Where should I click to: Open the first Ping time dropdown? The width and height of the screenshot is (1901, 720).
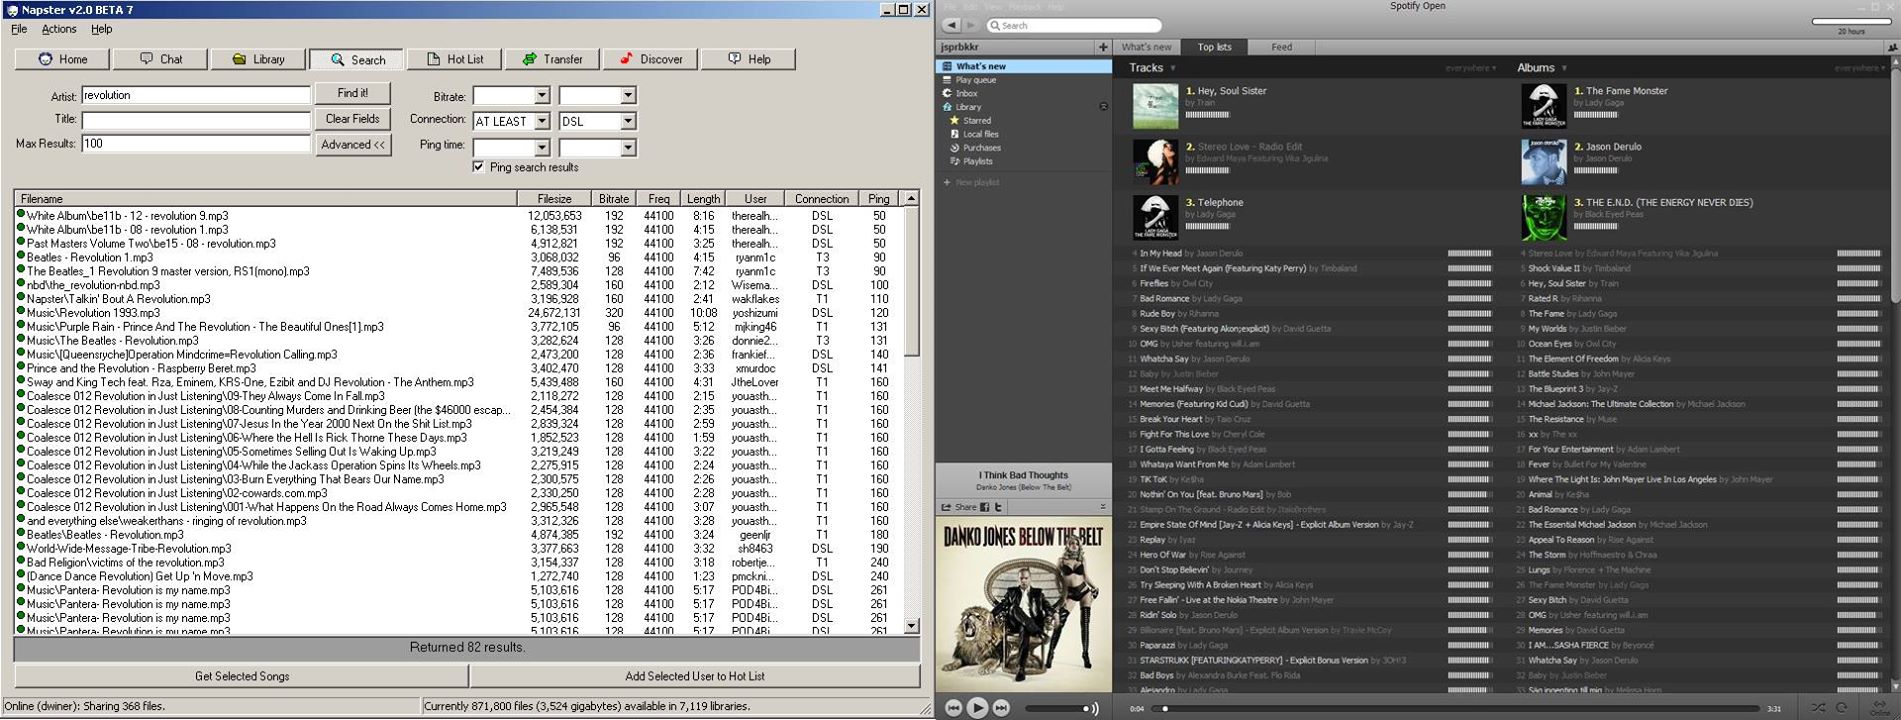pyautogui.click(x=511, y=147)
